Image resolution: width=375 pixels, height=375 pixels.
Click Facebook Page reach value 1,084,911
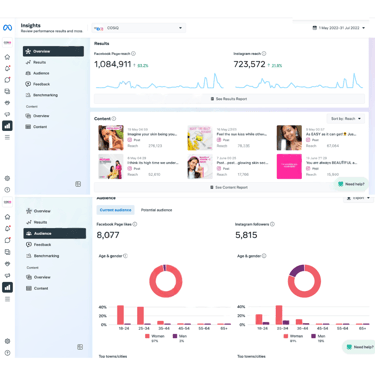(x=113, y=64)
